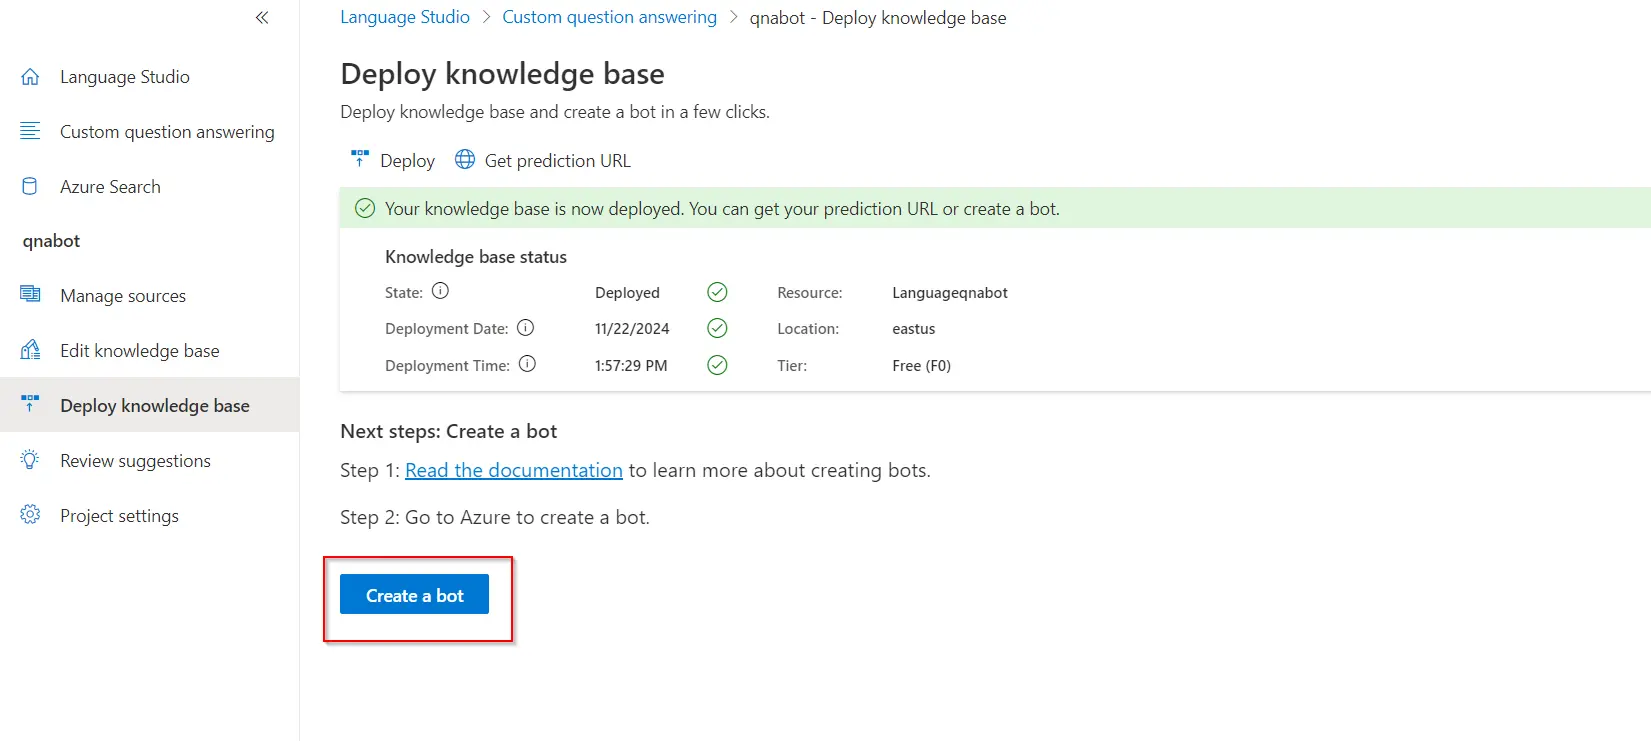The height and width of the screenshot is (741, 1651).
Task: Click the Project settings gear icon
Action: coord(30,515)
